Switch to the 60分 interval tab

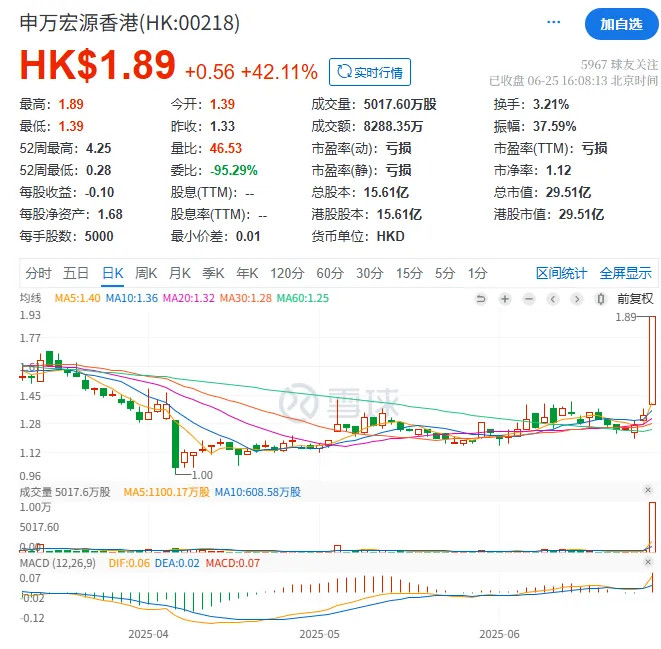330,273
